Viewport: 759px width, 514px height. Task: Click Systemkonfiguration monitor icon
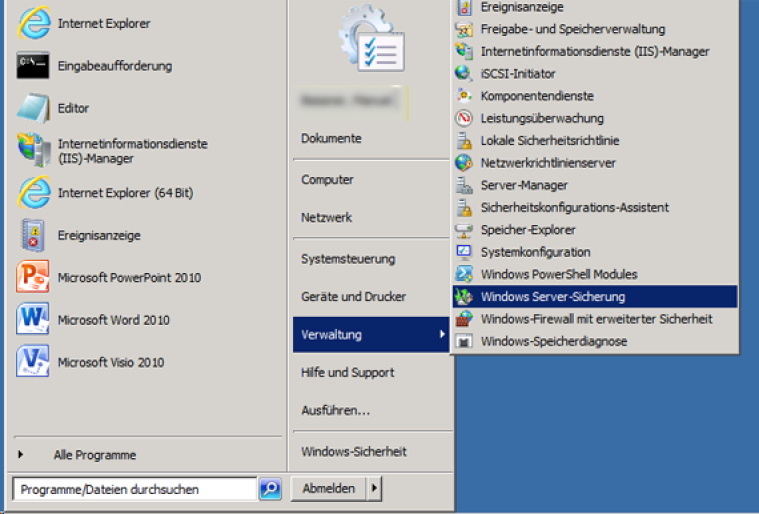[464, 252]
